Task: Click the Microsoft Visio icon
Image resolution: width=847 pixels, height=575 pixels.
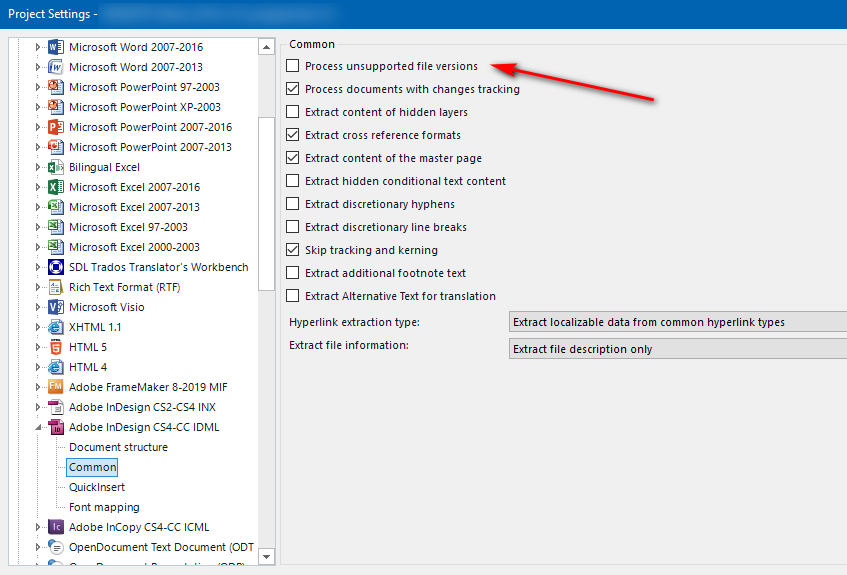Action: click(56, 307)
